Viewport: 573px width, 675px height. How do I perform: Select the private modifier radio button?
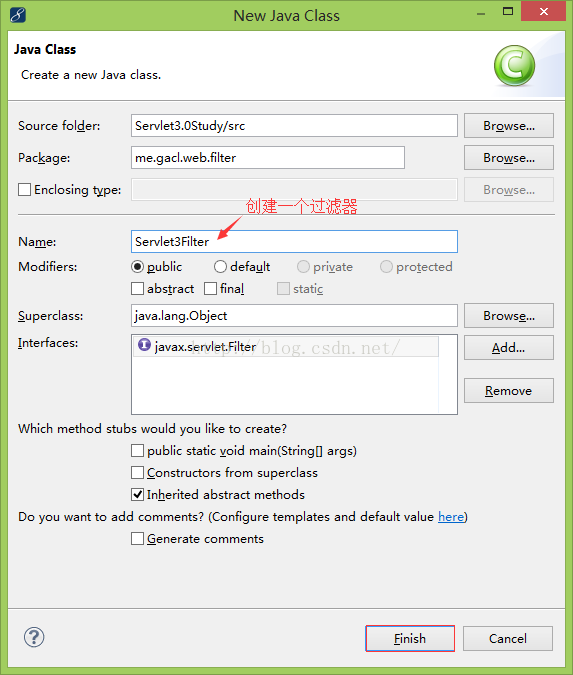(303, 267)
